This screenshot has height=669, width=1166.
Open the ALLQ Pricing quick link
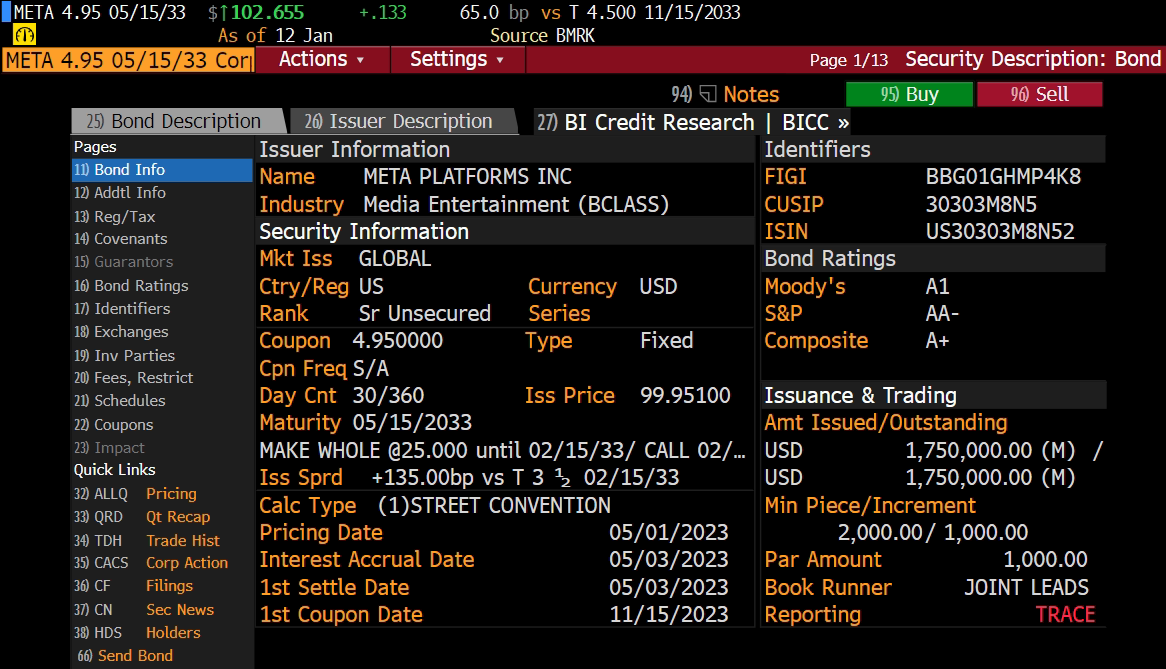point(135,494)
